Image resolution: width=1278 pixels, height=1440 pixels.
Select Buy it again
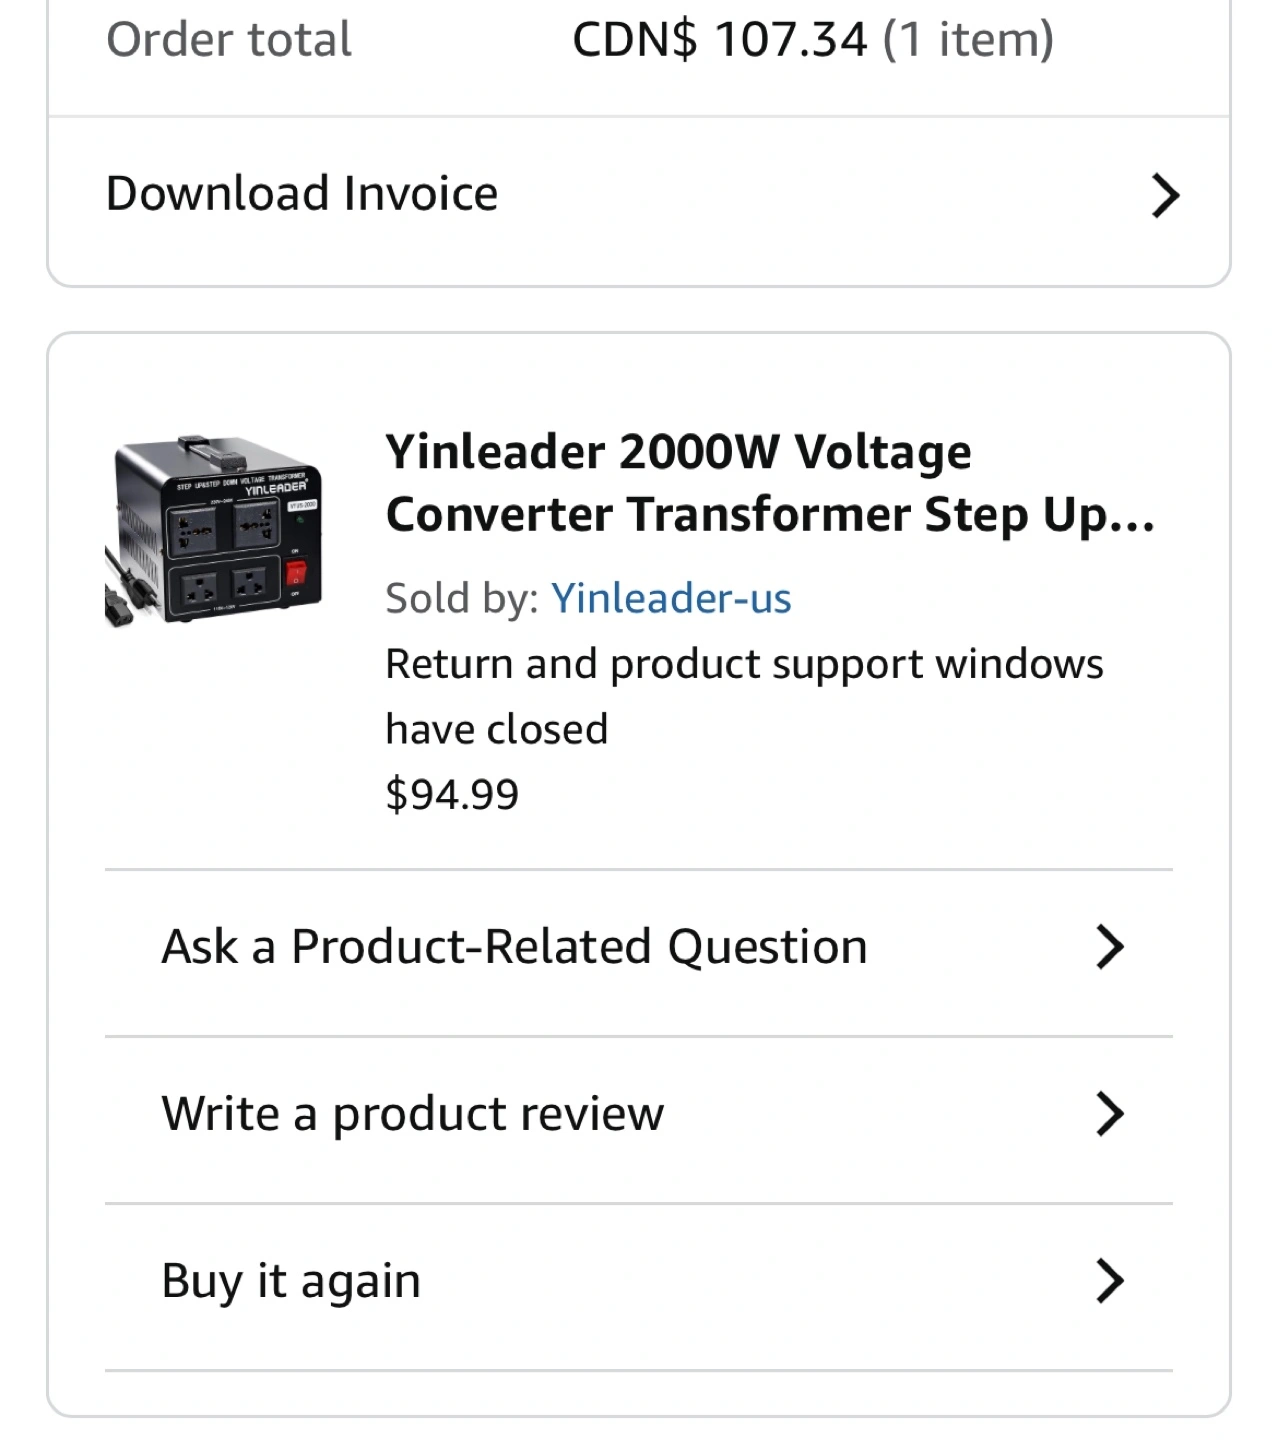click(291, 1280)
